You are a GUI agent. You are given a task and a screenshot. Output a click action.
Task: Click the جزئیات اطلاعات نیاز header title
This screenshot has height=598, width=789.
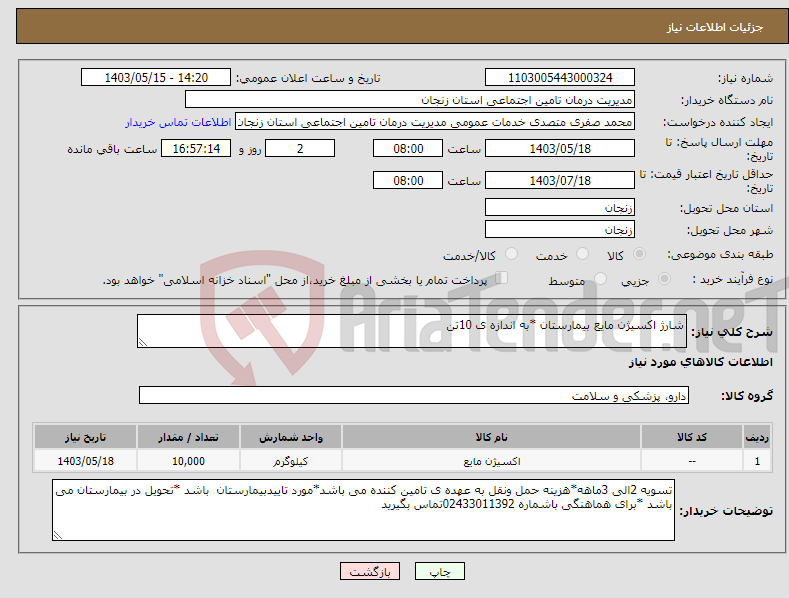(715, 27)
